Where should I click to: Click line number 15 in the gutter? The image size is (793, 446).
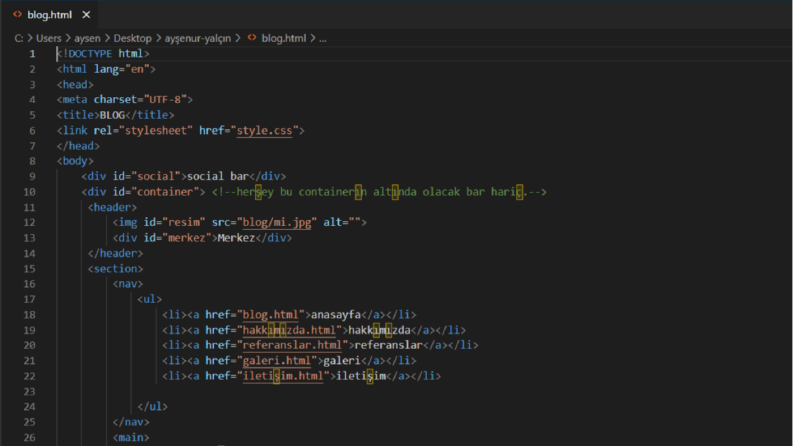click(29, 269)
